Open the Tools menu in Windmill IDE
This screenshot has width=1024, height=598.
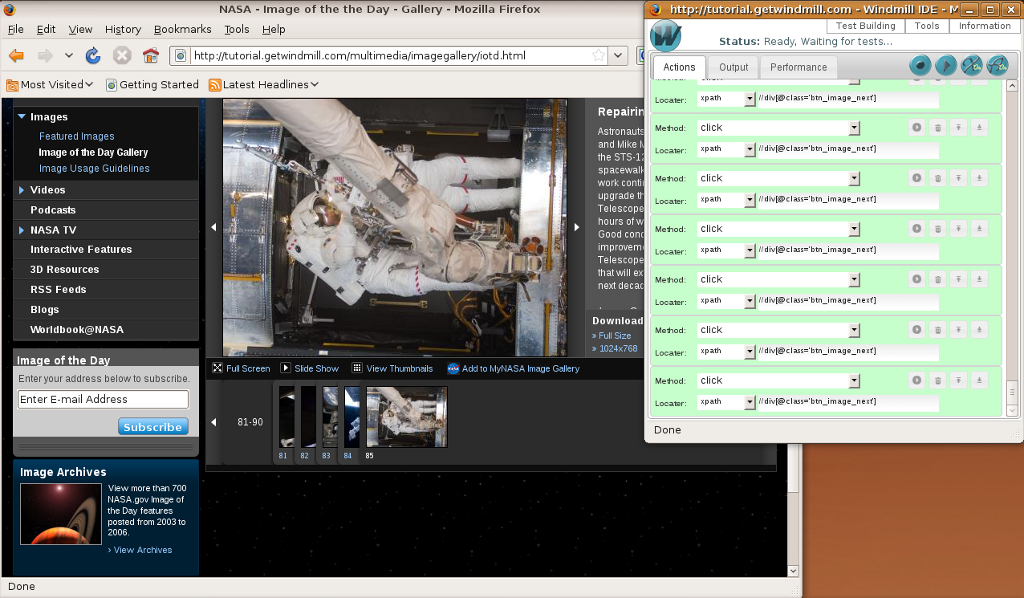point(927,26)
